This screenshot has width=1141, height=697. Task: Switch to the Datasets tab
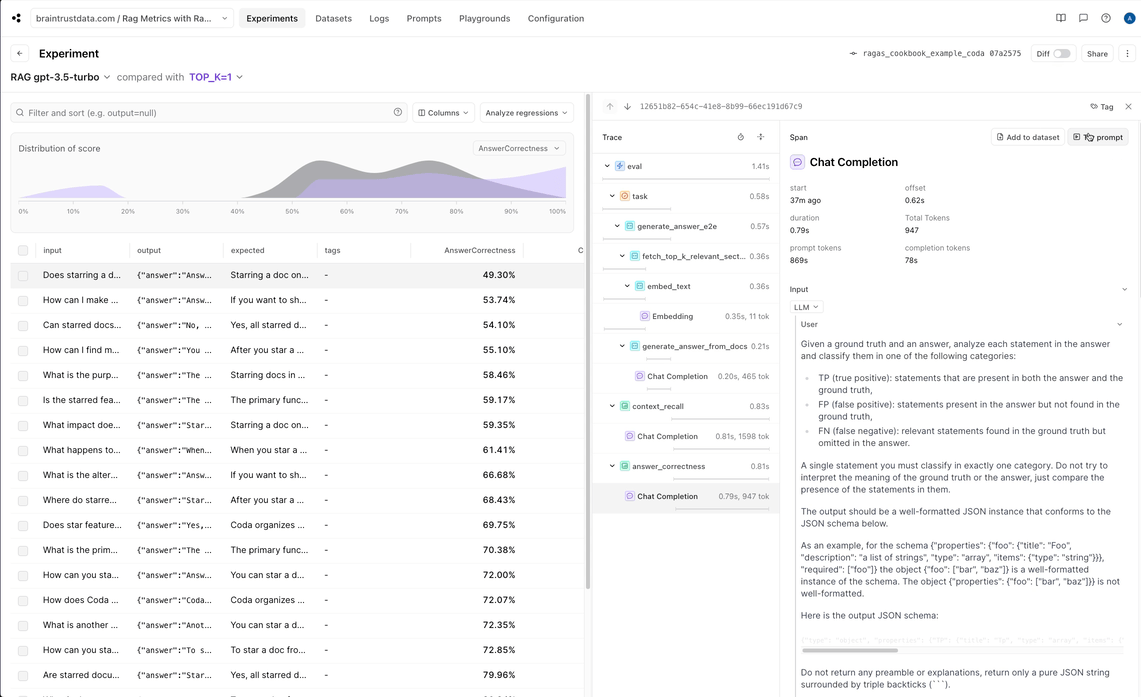tap(333, 18)
